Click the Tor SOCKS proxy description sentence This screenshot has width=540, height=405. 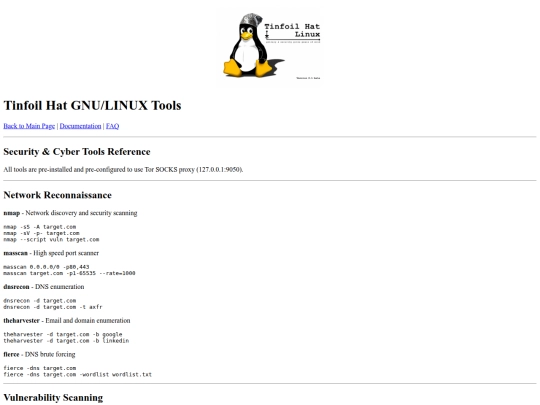click(123, 169)
